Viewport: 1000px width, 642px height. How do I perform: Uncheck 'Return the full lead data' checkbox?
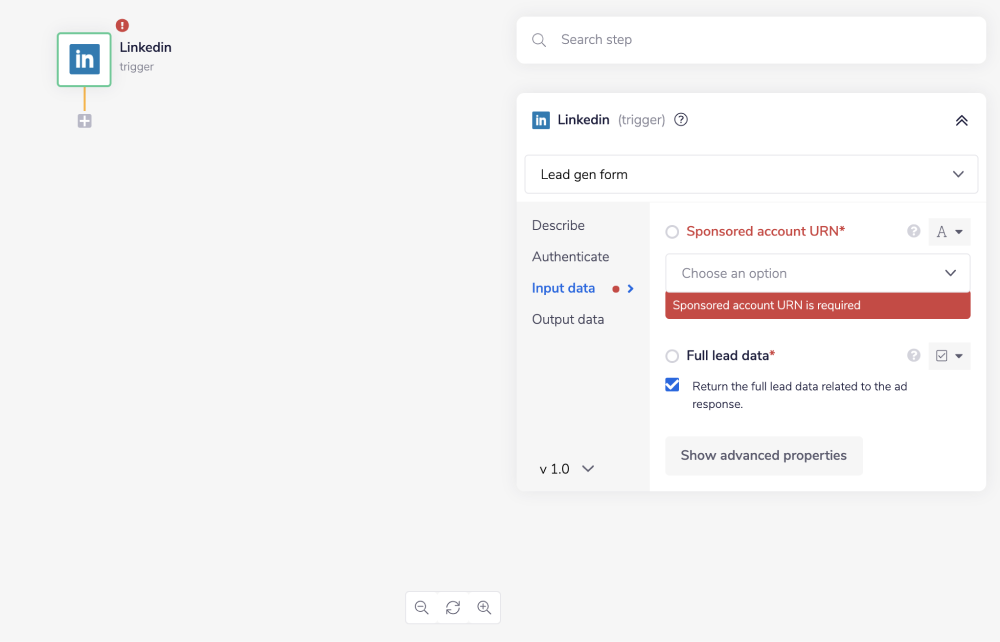point(672,384)
